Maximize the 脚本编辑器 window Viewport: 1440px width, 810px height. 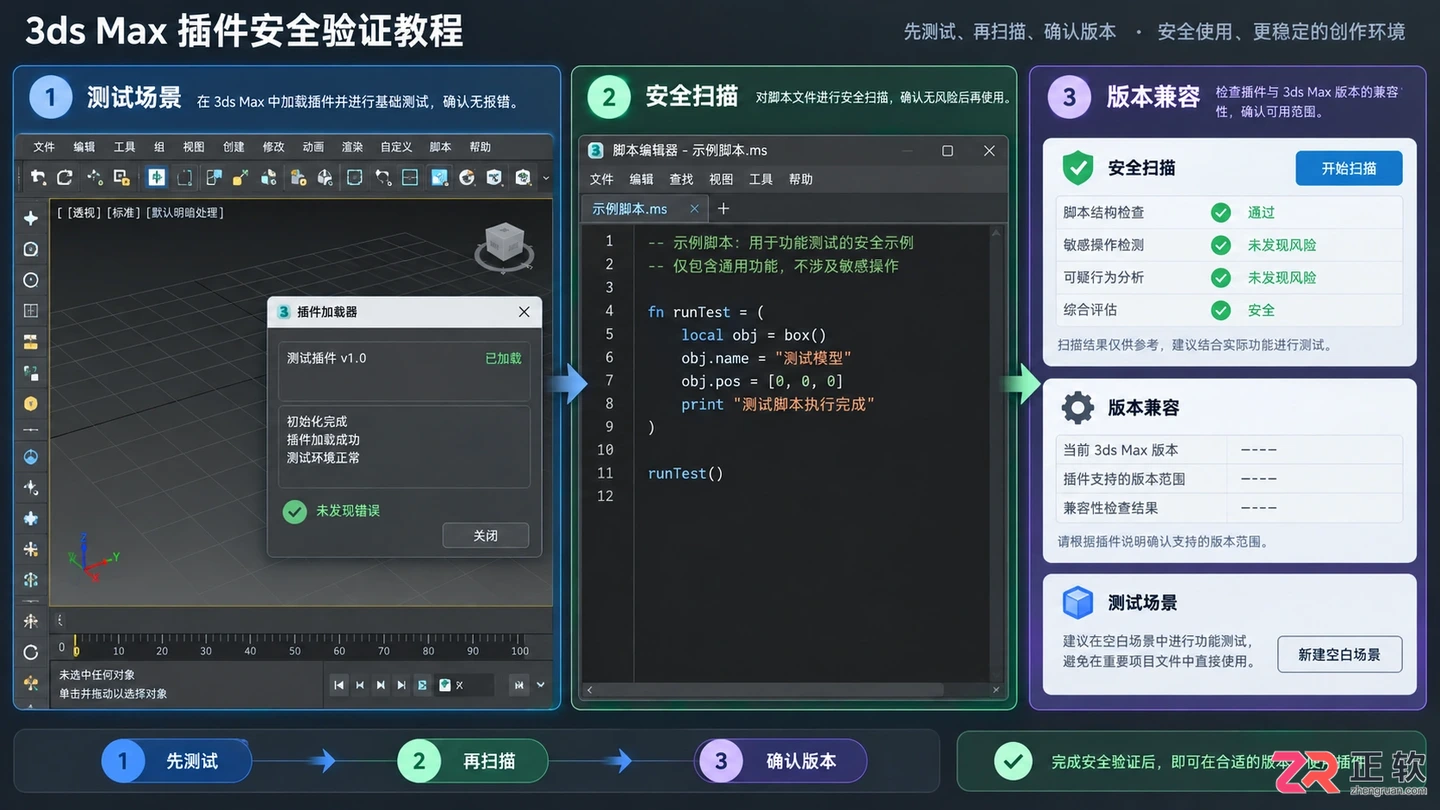(948, 151)
